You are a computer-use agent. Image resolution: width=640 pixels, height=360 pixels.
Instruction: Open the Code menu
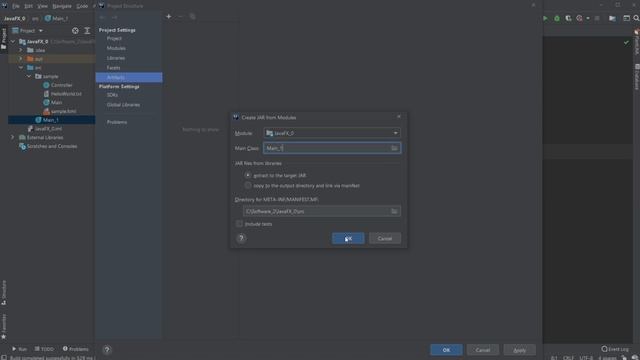tap(82, 6)
